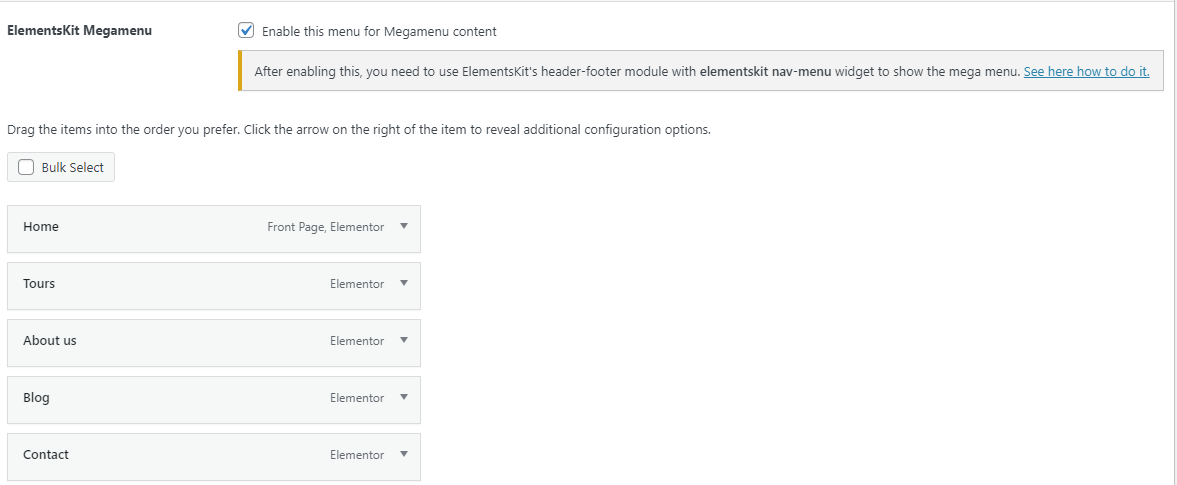
Task: Click the Elementor label on Tours item
Action: click(357, 284)
